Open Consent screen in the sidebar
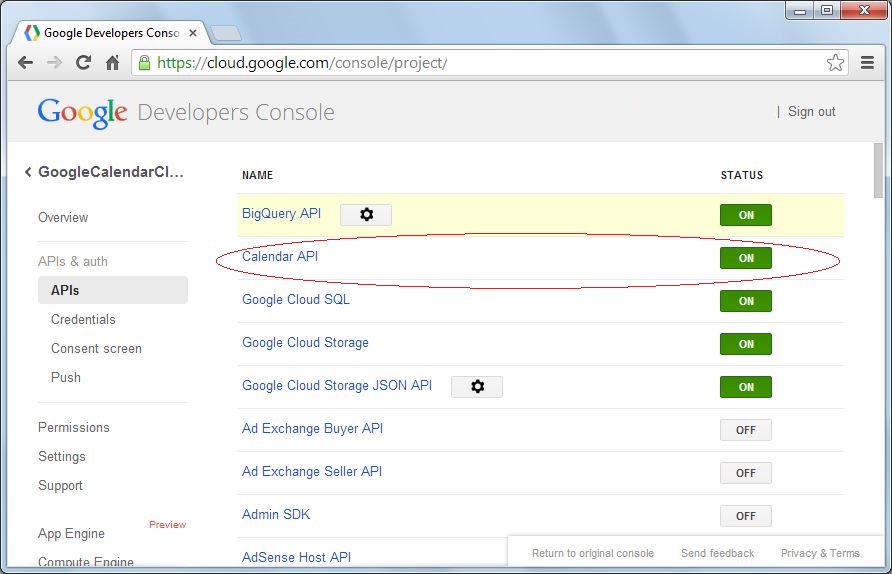The width and height of the screenshot is (892, 574). pos(96,348)
